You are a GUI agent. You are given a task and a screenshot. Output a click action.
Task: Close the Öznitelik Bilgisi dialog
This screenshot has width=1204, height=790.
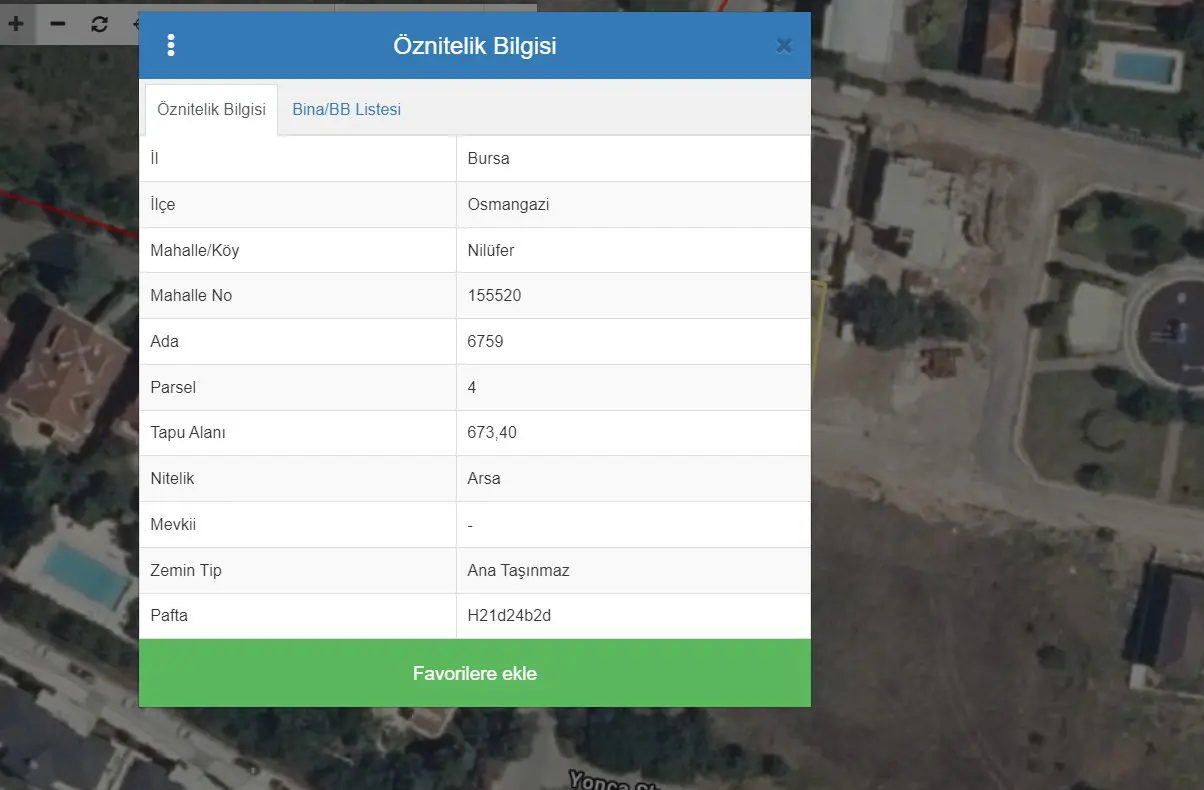pos(784,45)
